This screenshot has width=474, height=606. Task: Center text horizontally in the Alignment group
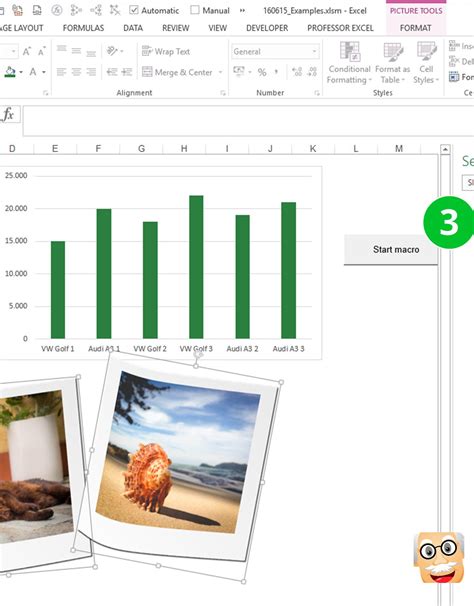point(76,72)
